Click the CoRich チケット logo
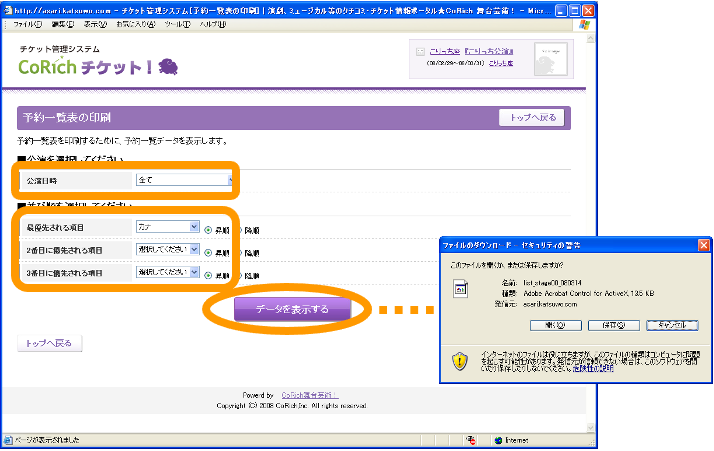Screen dimensions: 714x451 click(85, 67)
